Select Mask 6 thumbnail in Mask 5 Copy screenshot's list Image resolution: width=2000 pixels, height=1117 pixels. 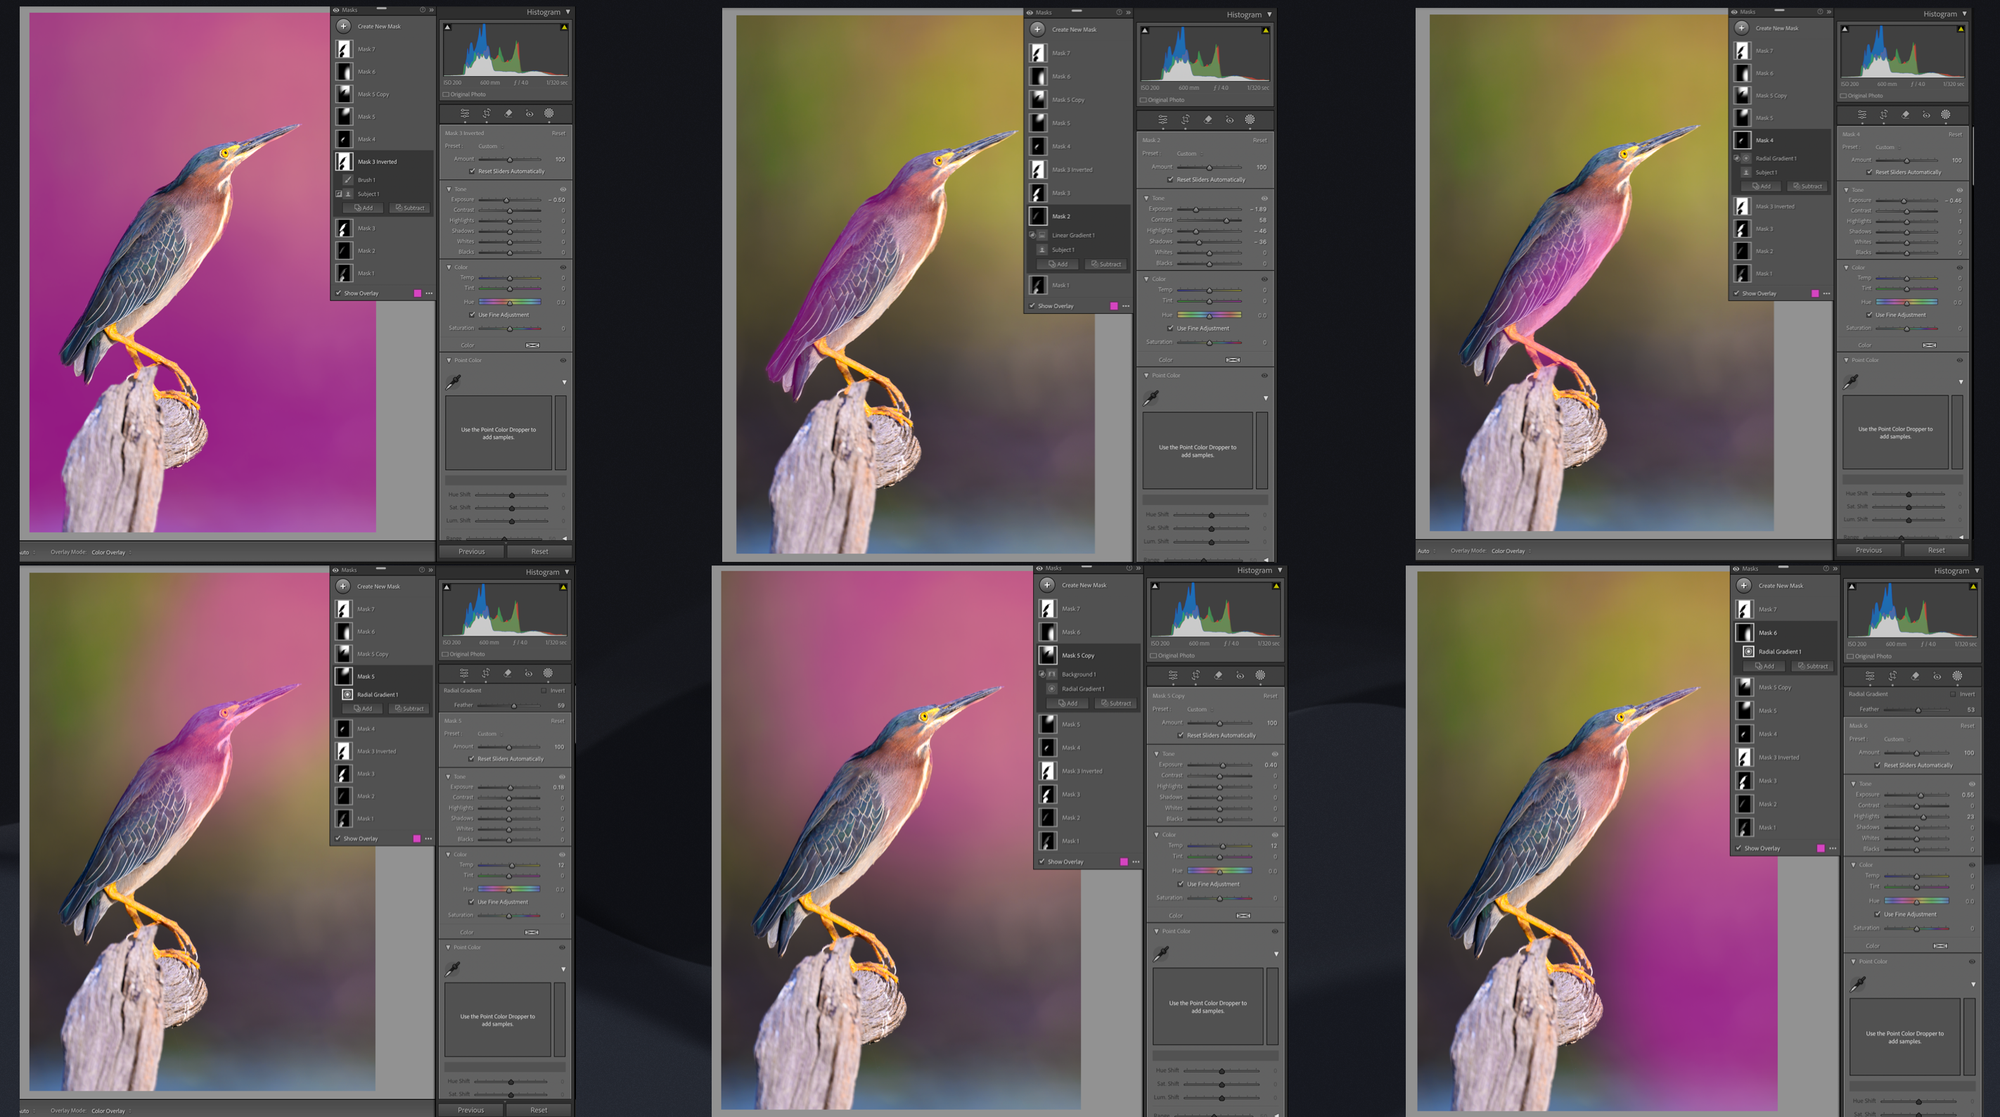1047,632
